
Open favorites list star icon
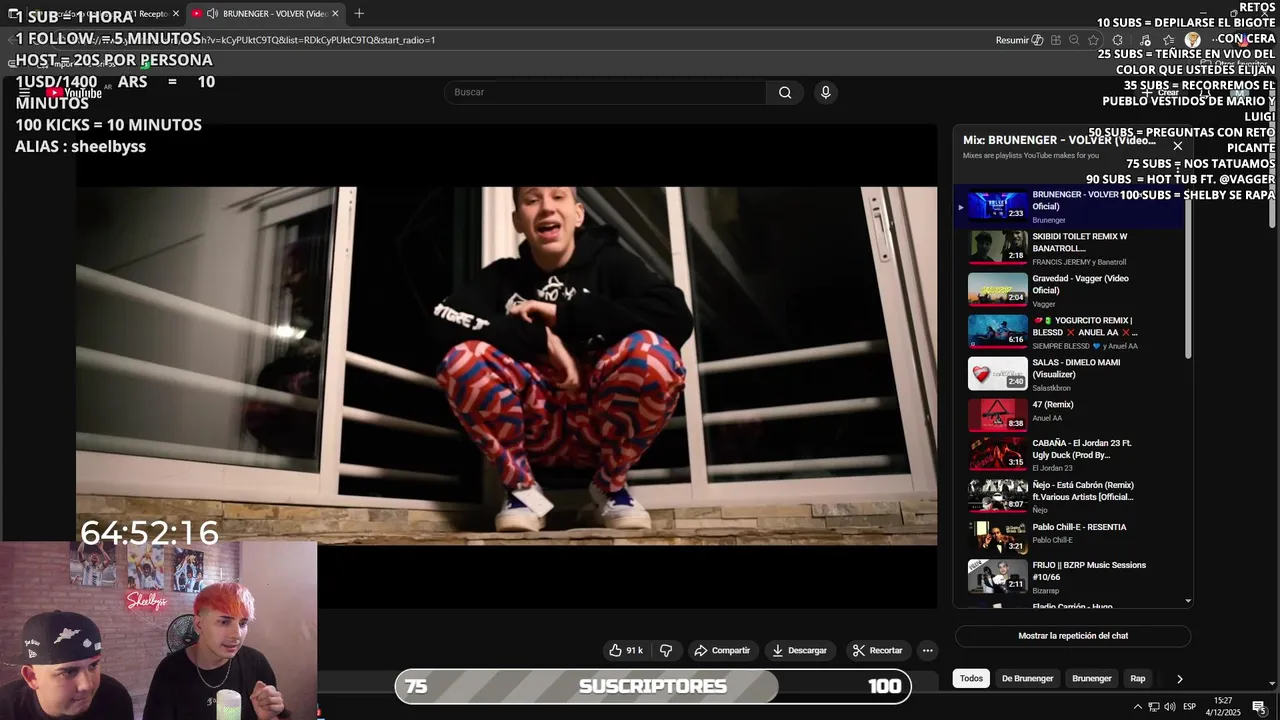[x=1169, y=40]
